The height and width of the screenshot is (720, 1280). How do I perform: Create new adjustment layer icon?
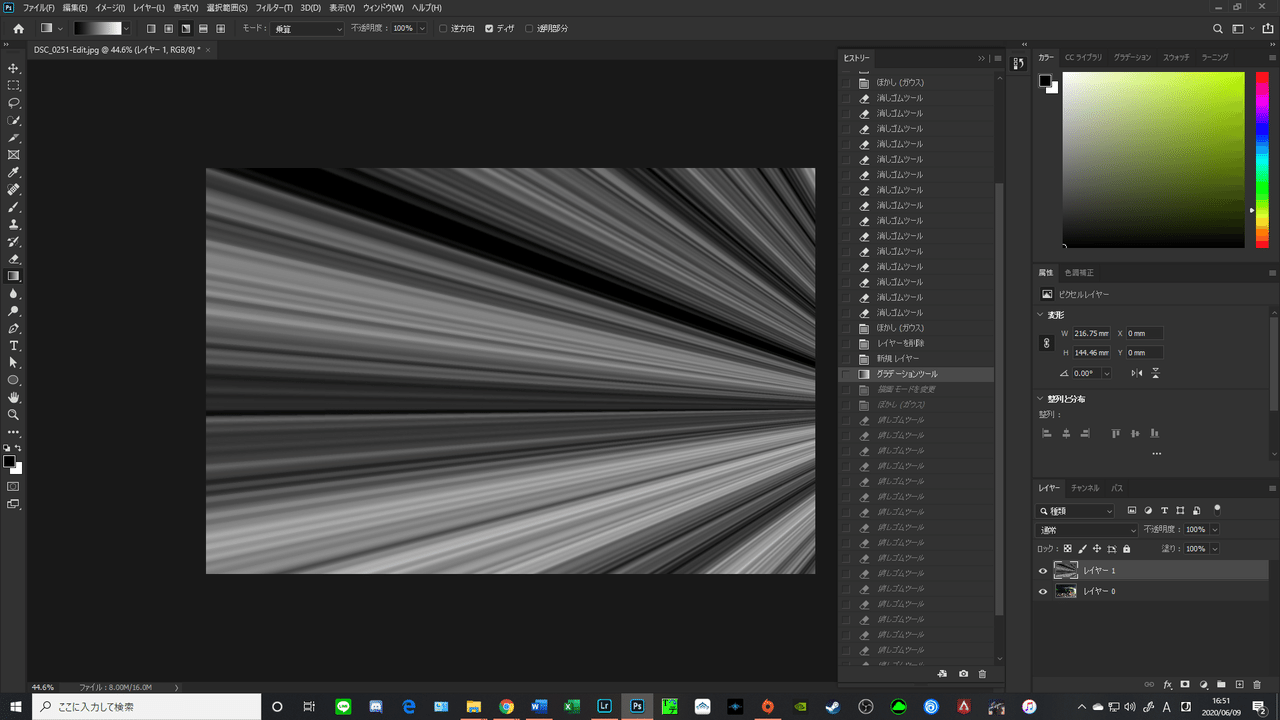point(1204,685)
